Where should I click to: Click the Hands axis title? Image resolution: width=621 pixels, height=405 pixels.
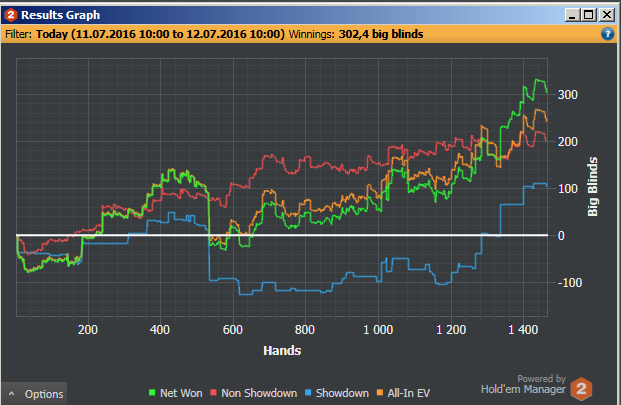[282, 350]
